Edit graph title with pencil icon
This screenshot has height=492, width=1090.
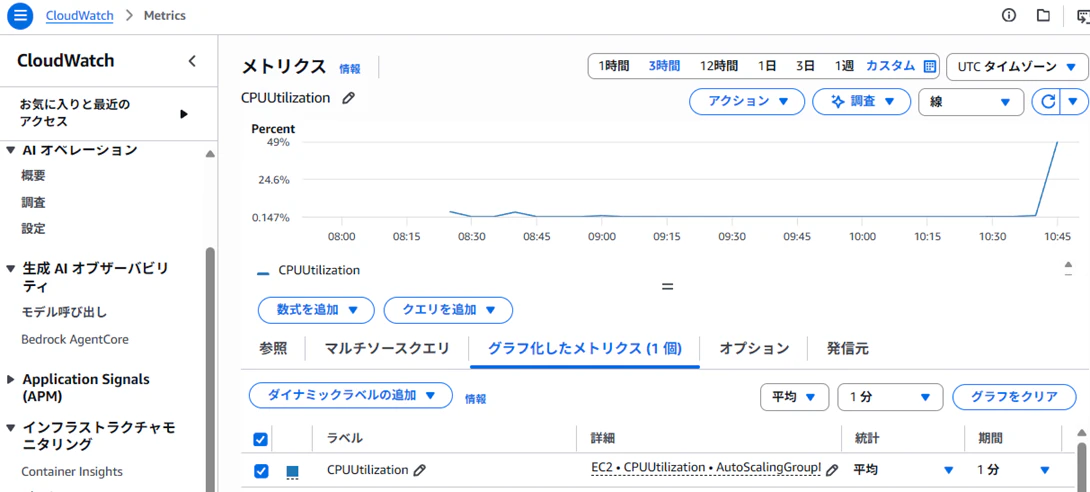pyautogui.click(x=348, y=99)
